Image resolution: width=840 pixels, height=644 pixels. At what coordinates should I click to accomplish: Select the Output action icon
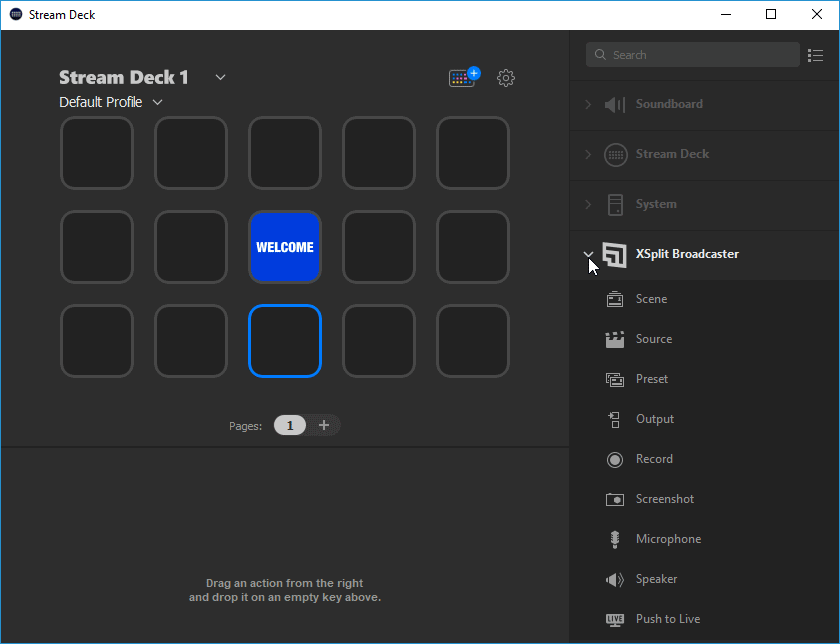pyautogui.click(x=614, y=420)
